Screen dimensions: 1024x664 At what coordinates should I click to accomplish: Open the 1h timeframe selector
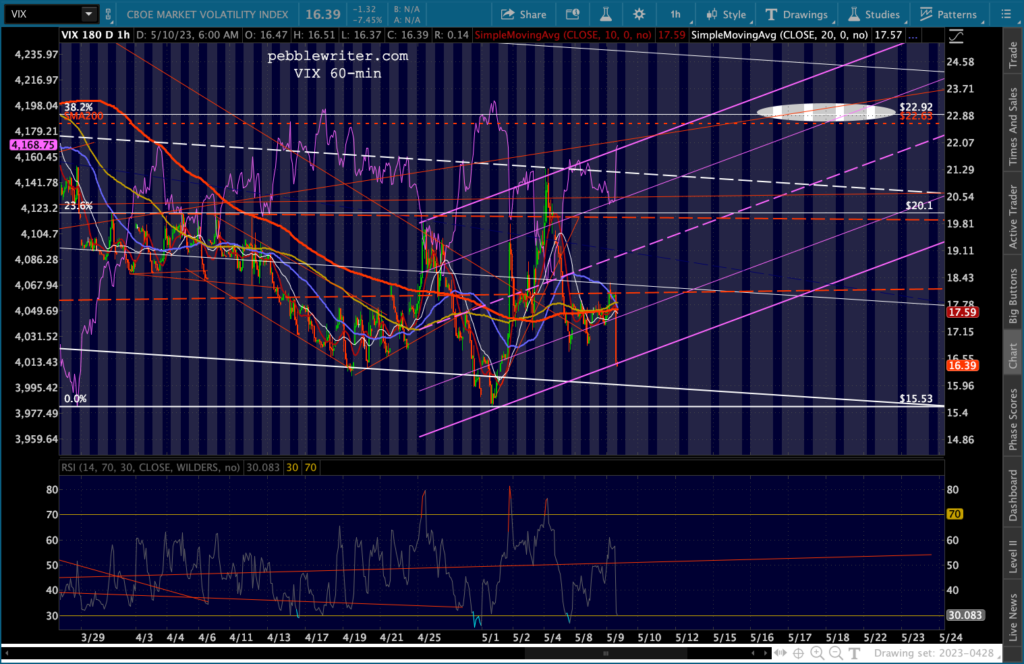point(677,15)
